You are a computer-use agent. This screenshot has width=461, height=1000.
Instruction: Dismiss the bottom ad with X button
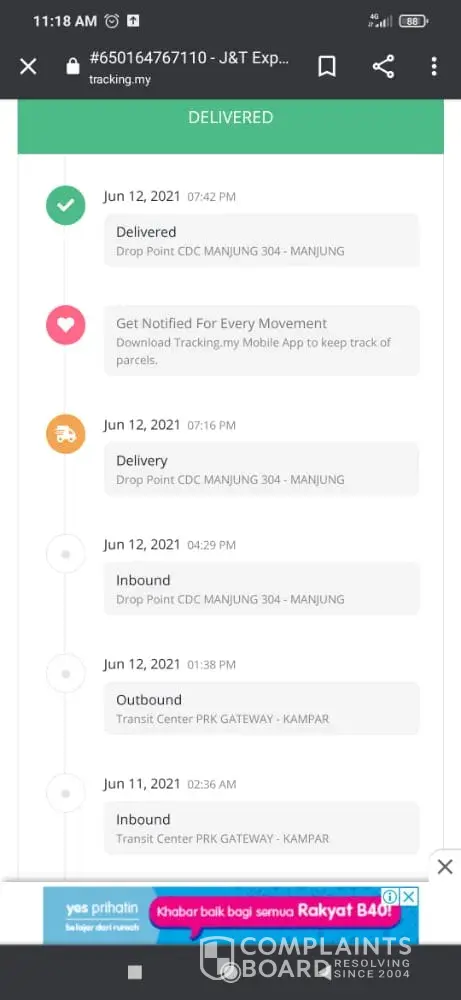click(445, 867)
